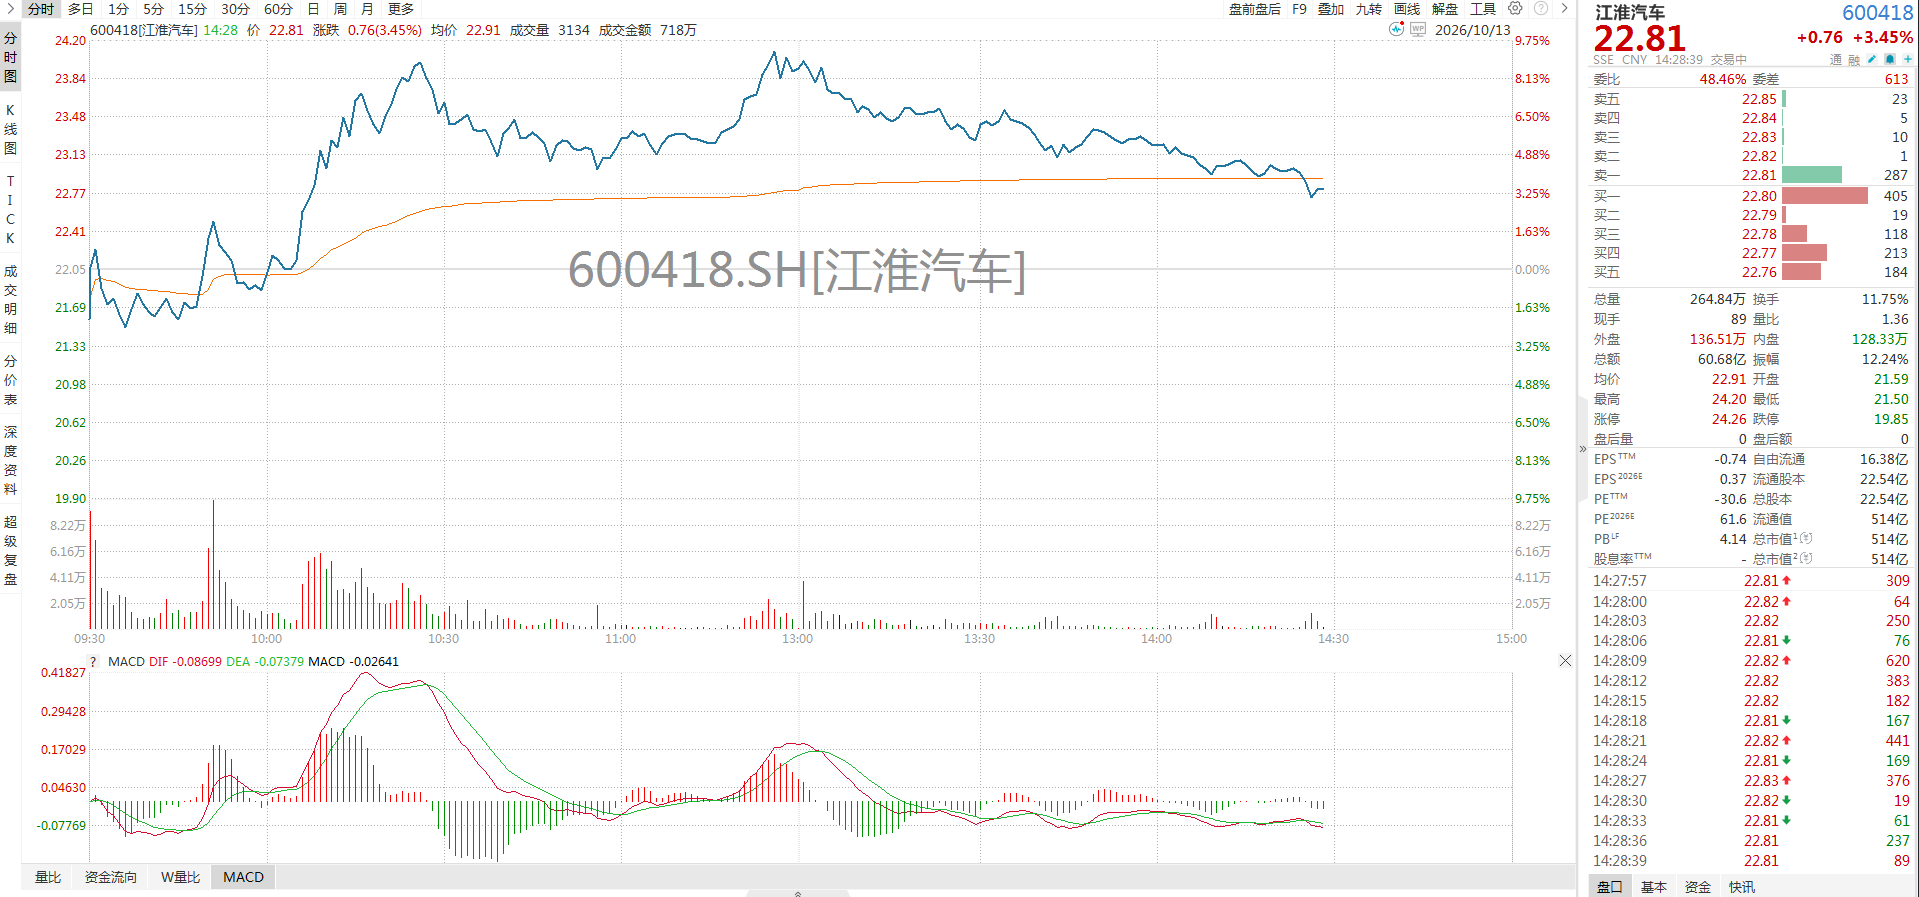Expand bottom panel handle arrow

pos(798,893)
